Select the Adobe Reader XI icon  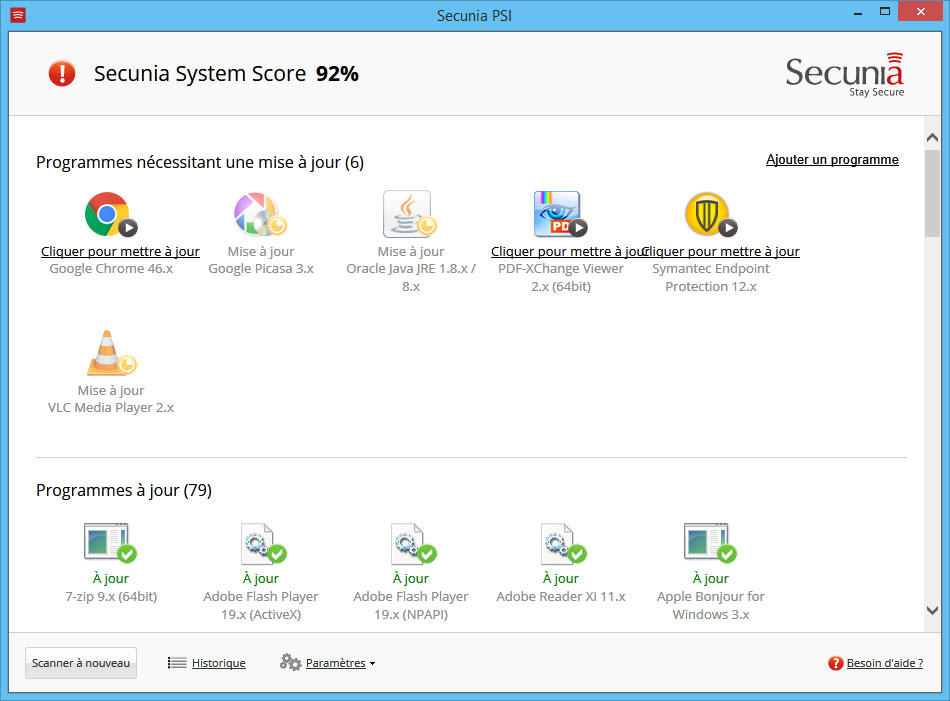coord(558,542)
